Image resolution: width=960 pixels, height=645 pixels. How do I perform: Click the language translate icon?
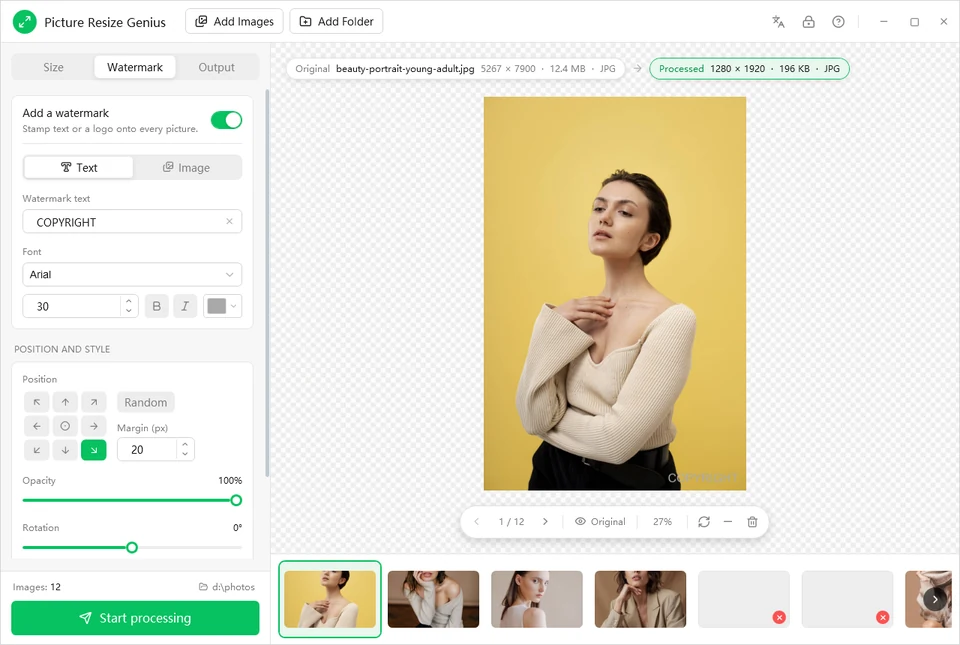pos(778,22)
